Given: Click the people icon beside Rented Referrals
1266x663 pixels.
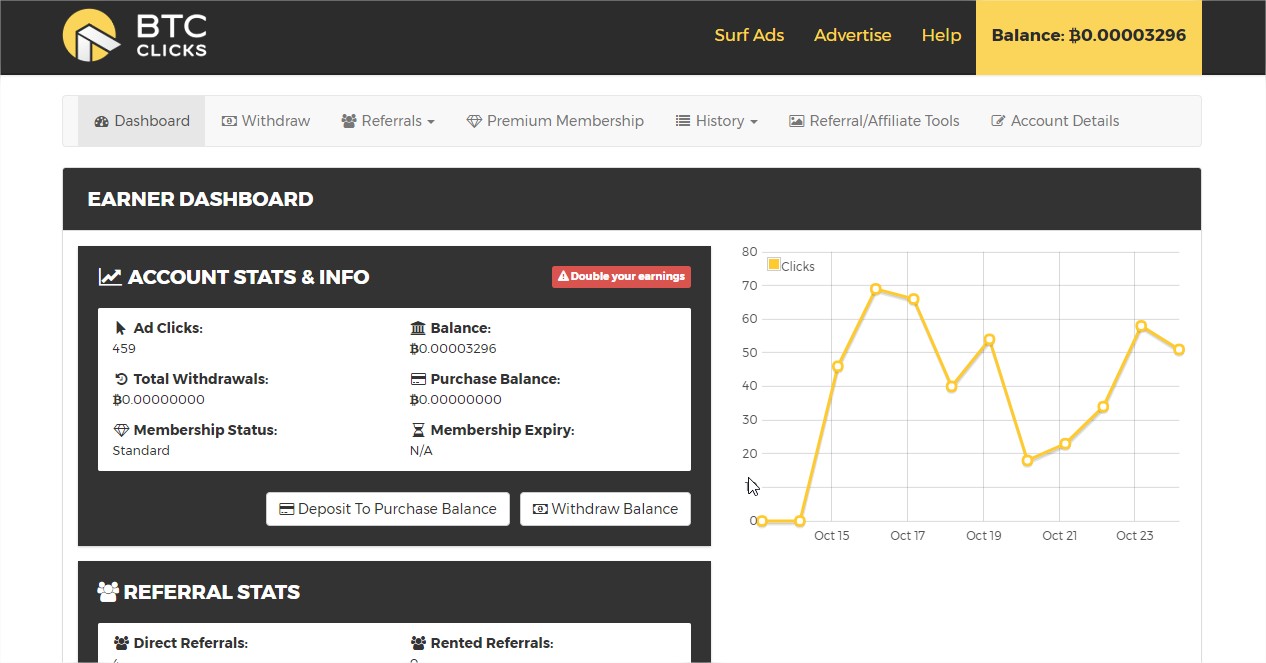Looking at the screenshot, I should tap(418, 643).
